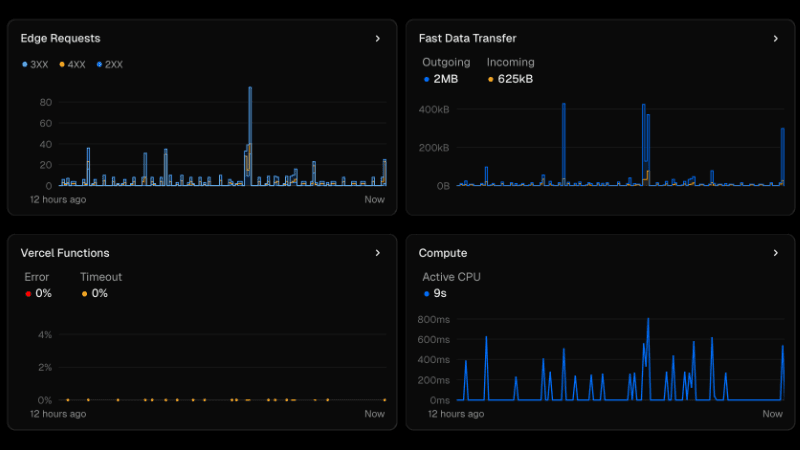Toggle the 3XX series in legend

(x=35, y=64)
